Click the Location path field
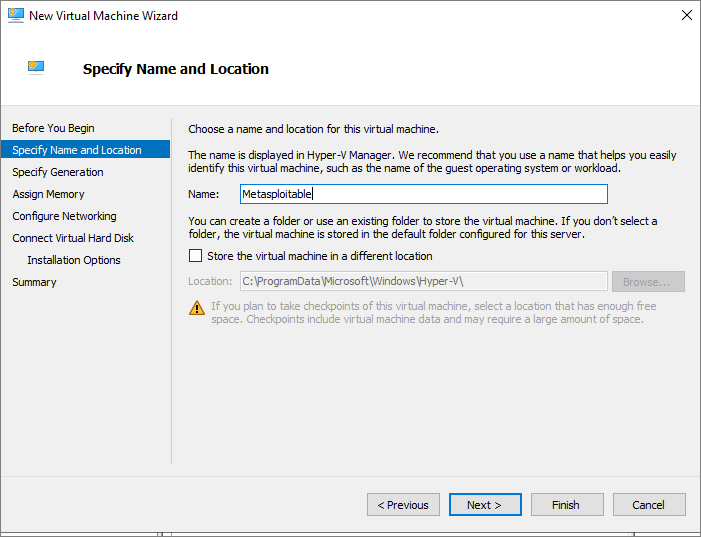The width and height of the screenshot is (701, 537). click(424, 281)
